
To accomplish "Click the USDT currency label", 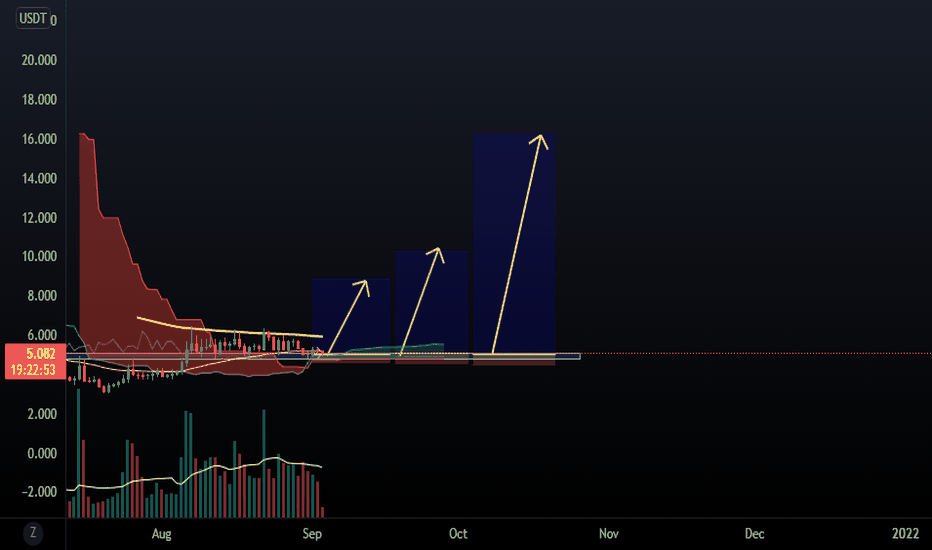I will click(33, 18).
